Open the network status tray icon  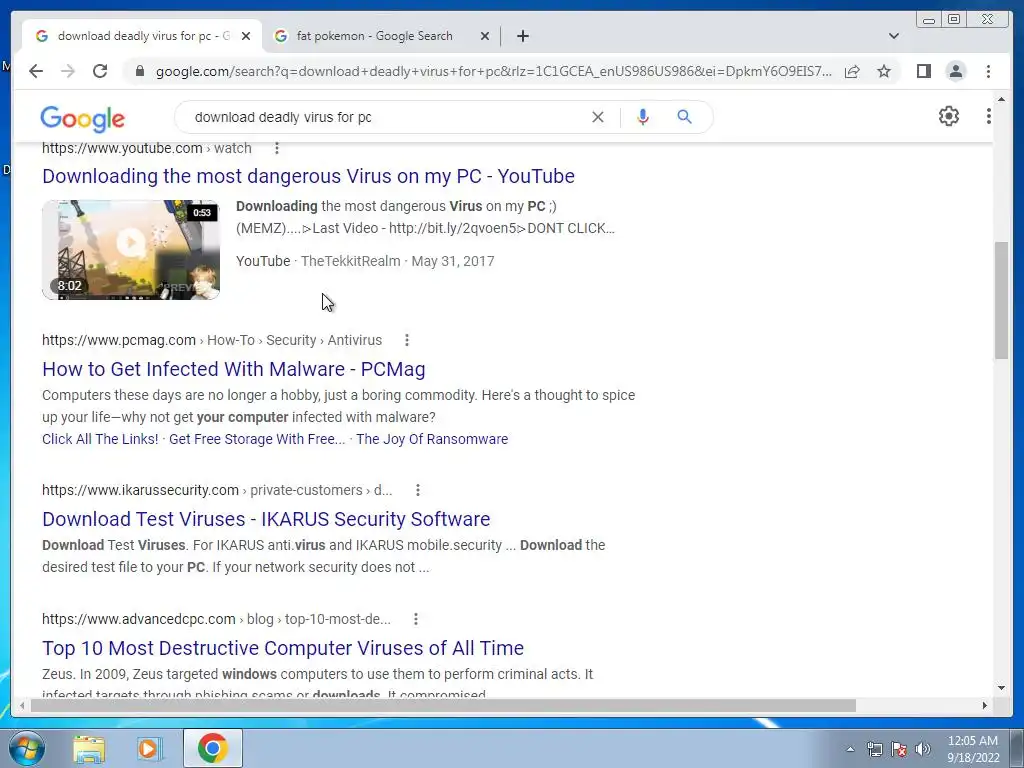coord(874,750)
